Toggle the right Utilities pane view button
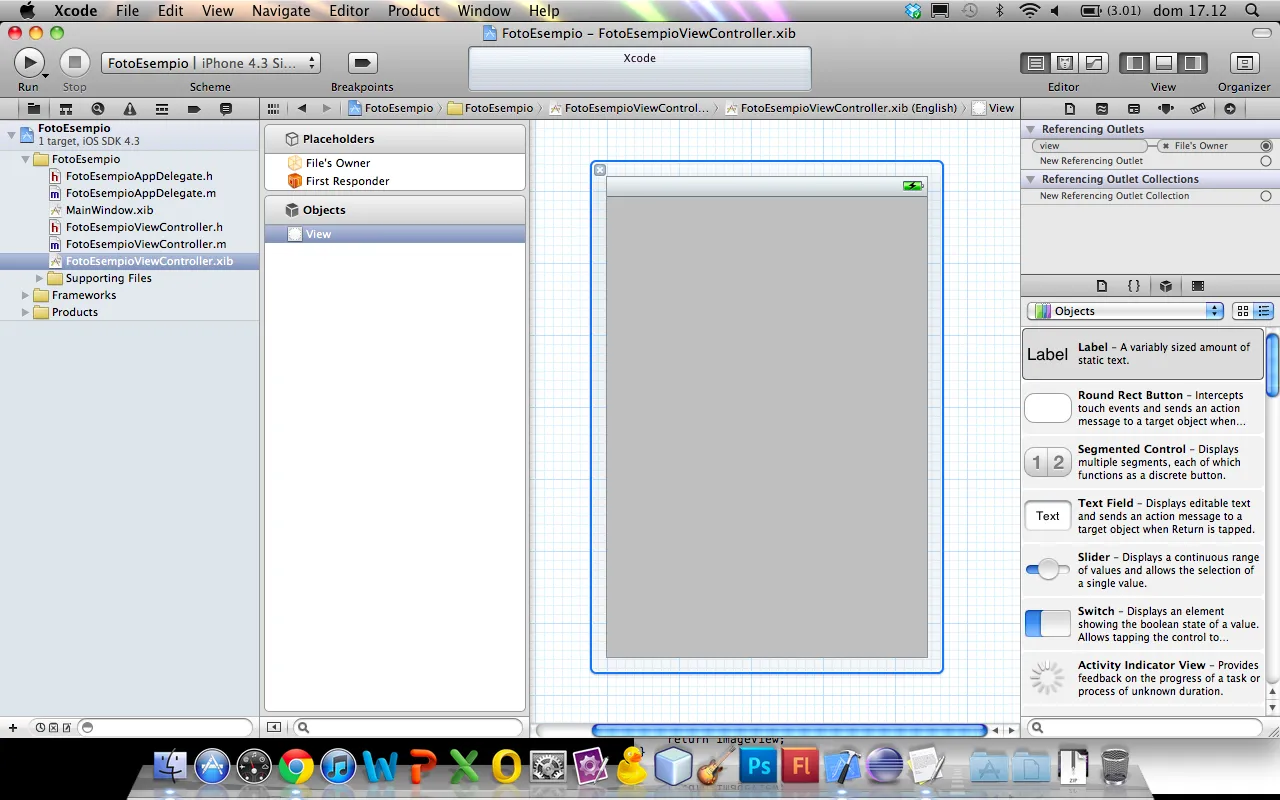Image resolution: width=1280 pixels, height=800 pixels. tap(1192, 63)
